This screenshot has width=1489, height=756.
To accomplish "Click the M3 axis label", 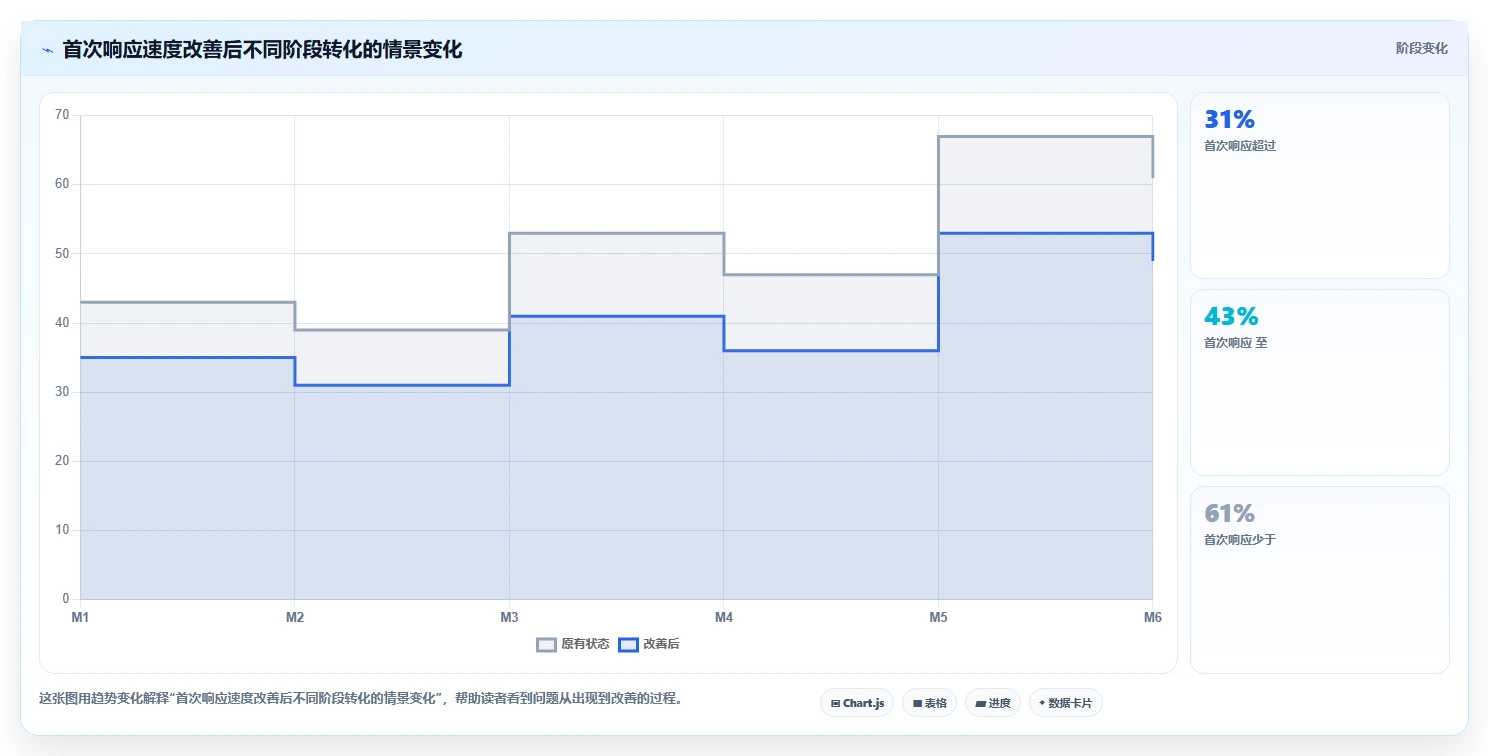I will pos(509,617).
